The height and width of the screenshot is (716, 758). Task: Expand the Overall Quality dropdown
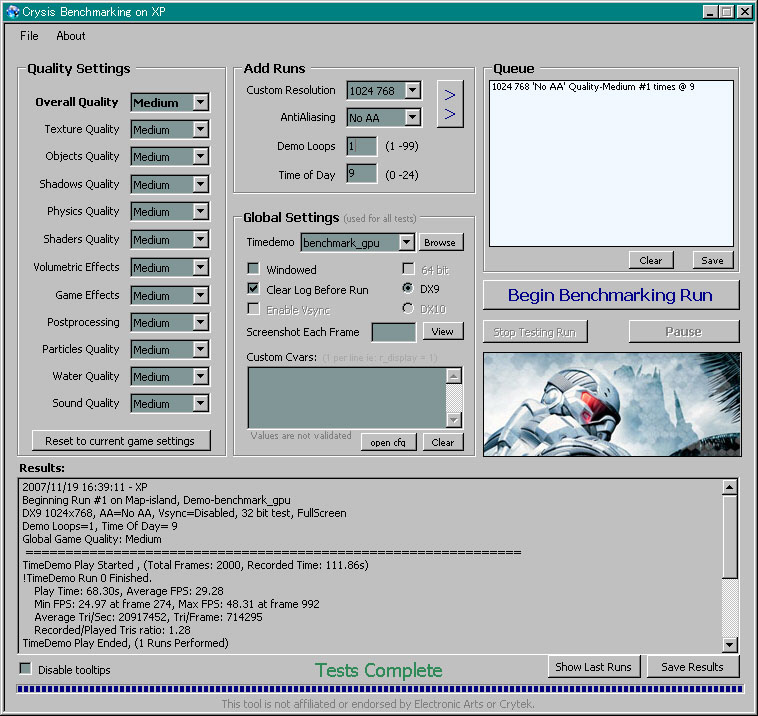click(x=201, y=102)
